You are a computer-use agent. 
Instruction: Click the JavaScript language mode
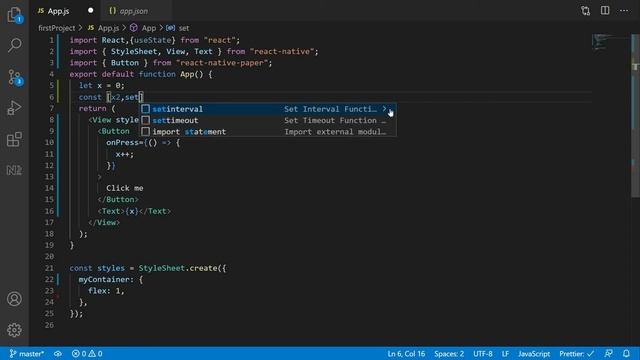(x=534, y=353)
